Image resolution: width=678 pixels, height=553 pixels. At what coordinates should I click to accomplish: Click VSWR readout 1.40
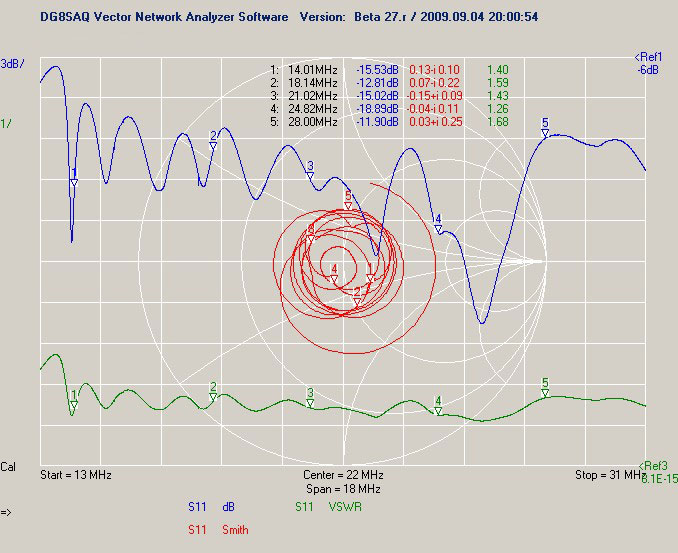pyautogui.click(x=498, y=70)
